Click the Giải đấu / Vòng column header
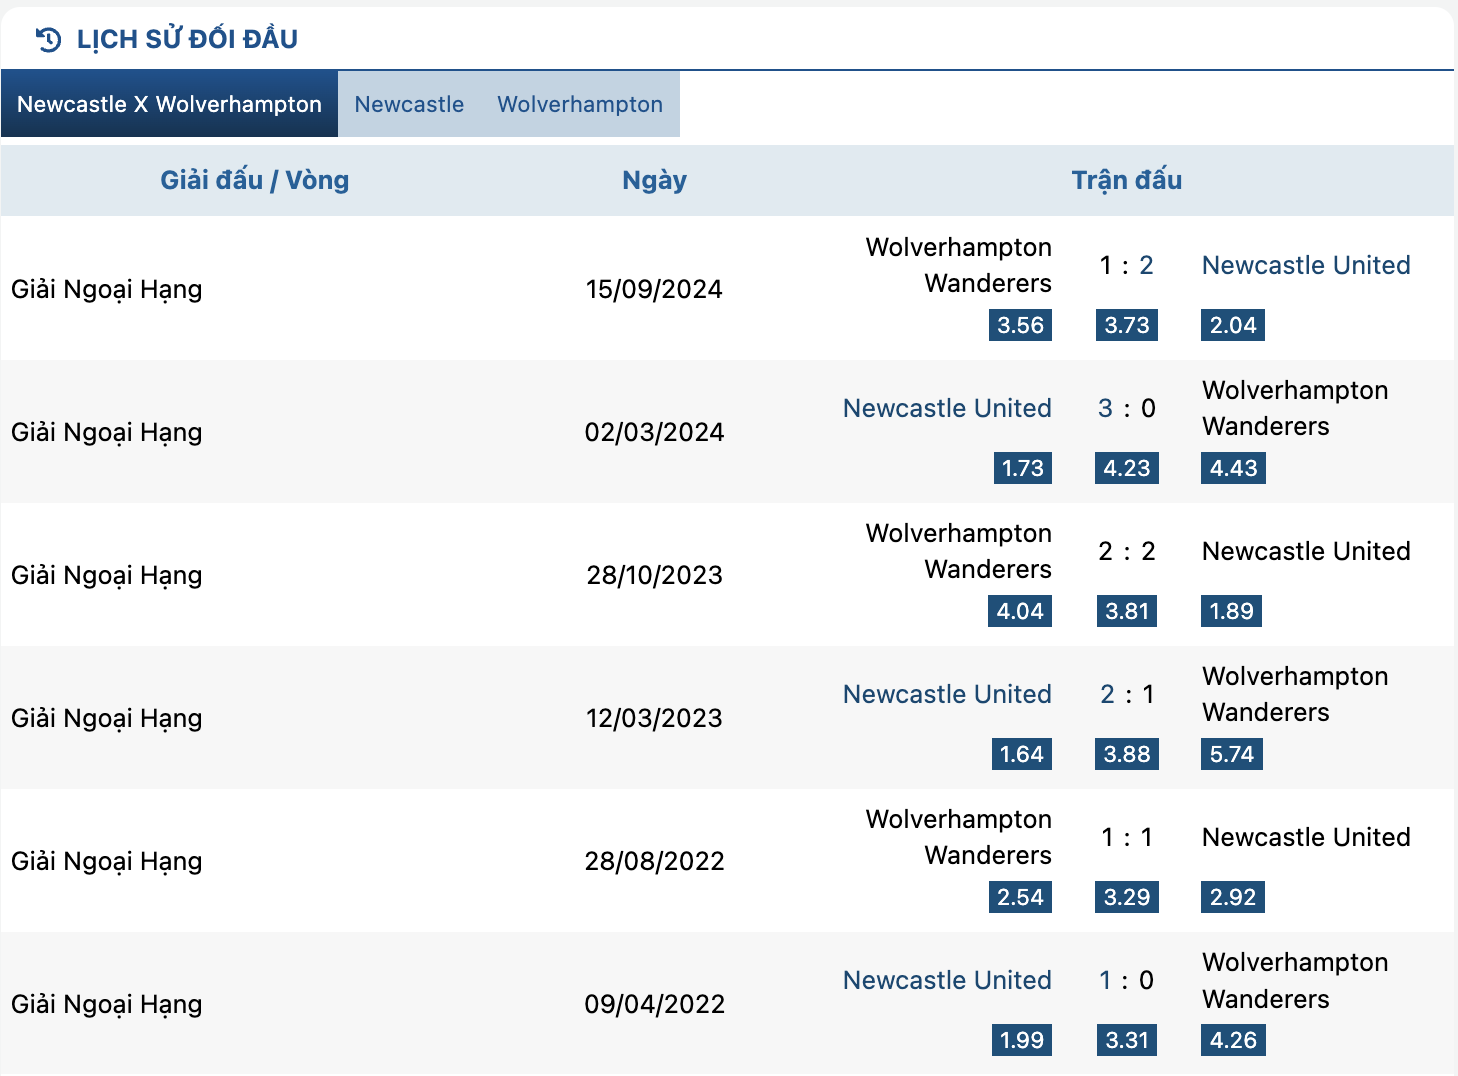Image resolution: width=1458 pixels, height=1076 pixels. pyautogui.click(x=255, y=180)
